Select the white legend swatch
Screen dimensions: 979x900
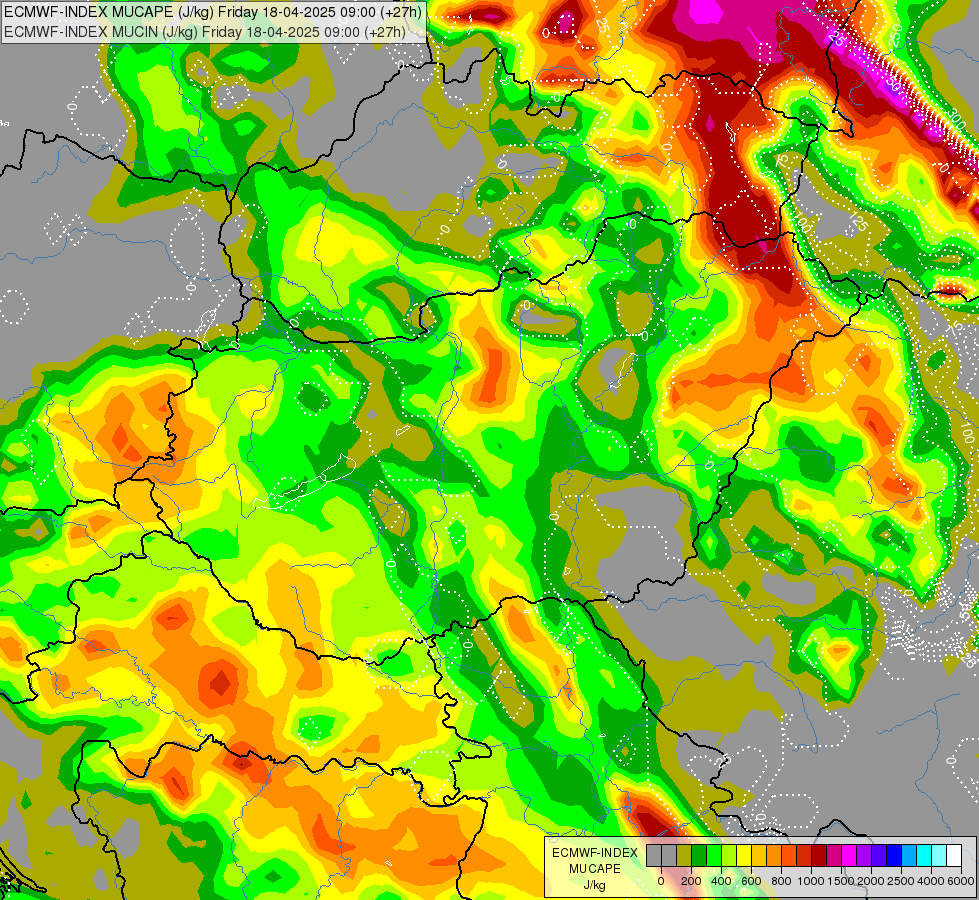[955, 855]
